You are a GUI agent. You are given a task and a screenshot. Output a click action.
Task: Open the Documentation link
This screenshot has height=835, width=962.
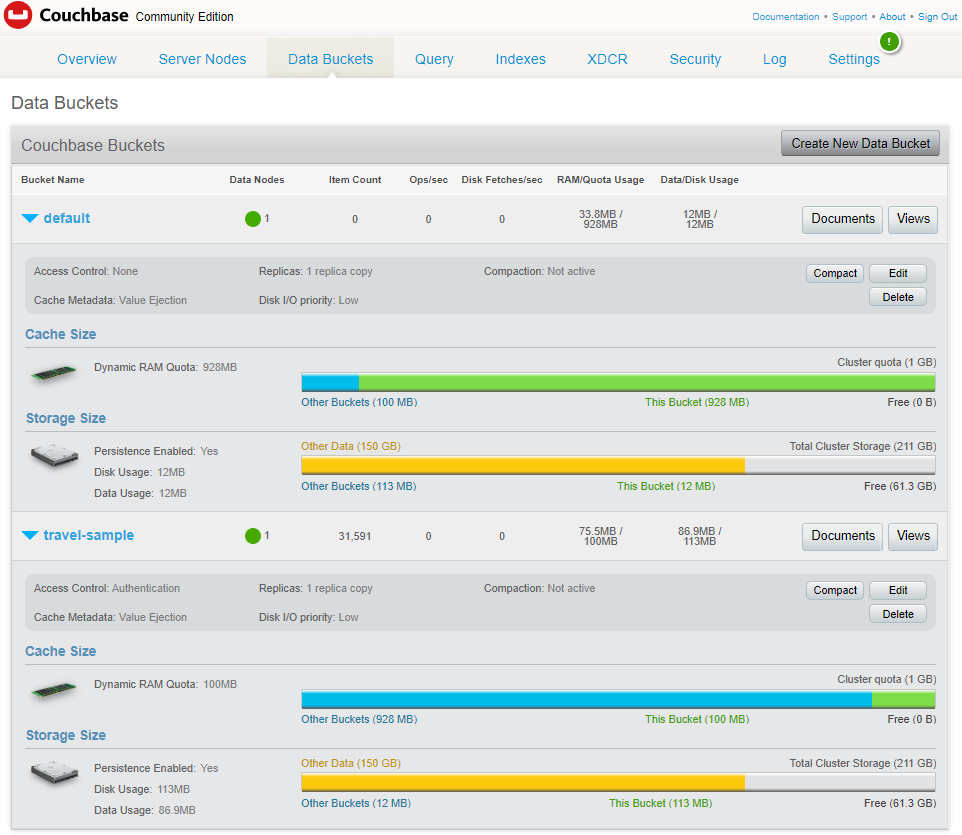(786, 17)
